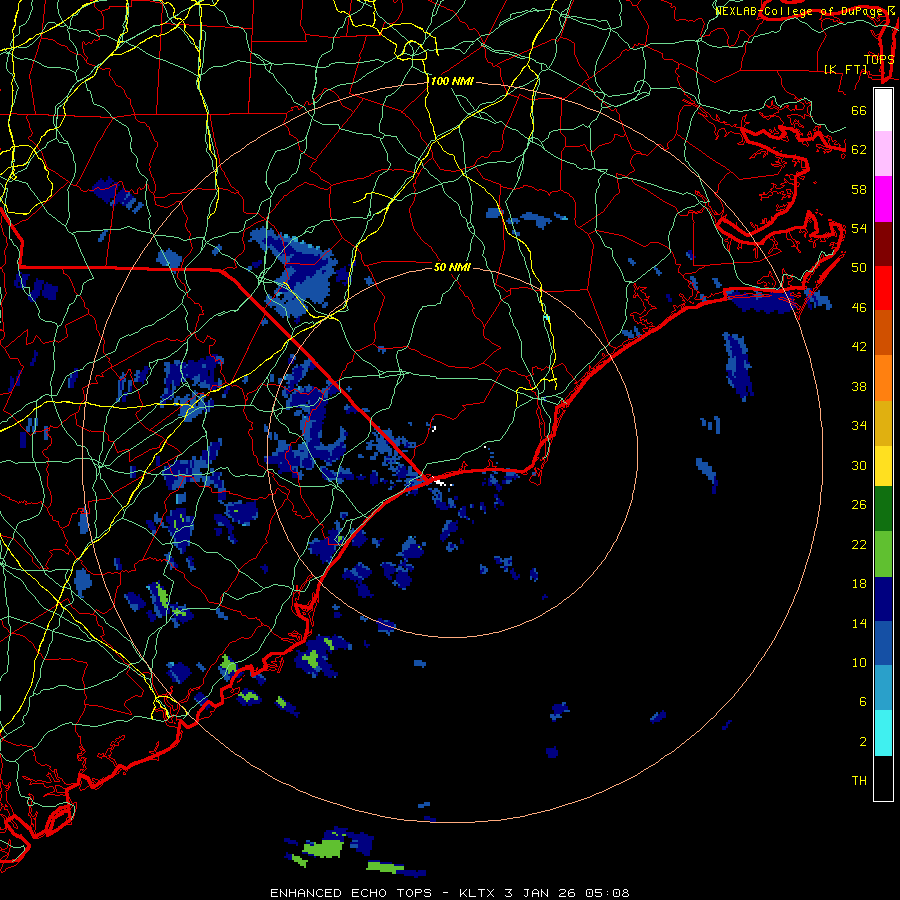Click the 58 legend value
This screenshot has height=900, width=900.
coord(859,189)
